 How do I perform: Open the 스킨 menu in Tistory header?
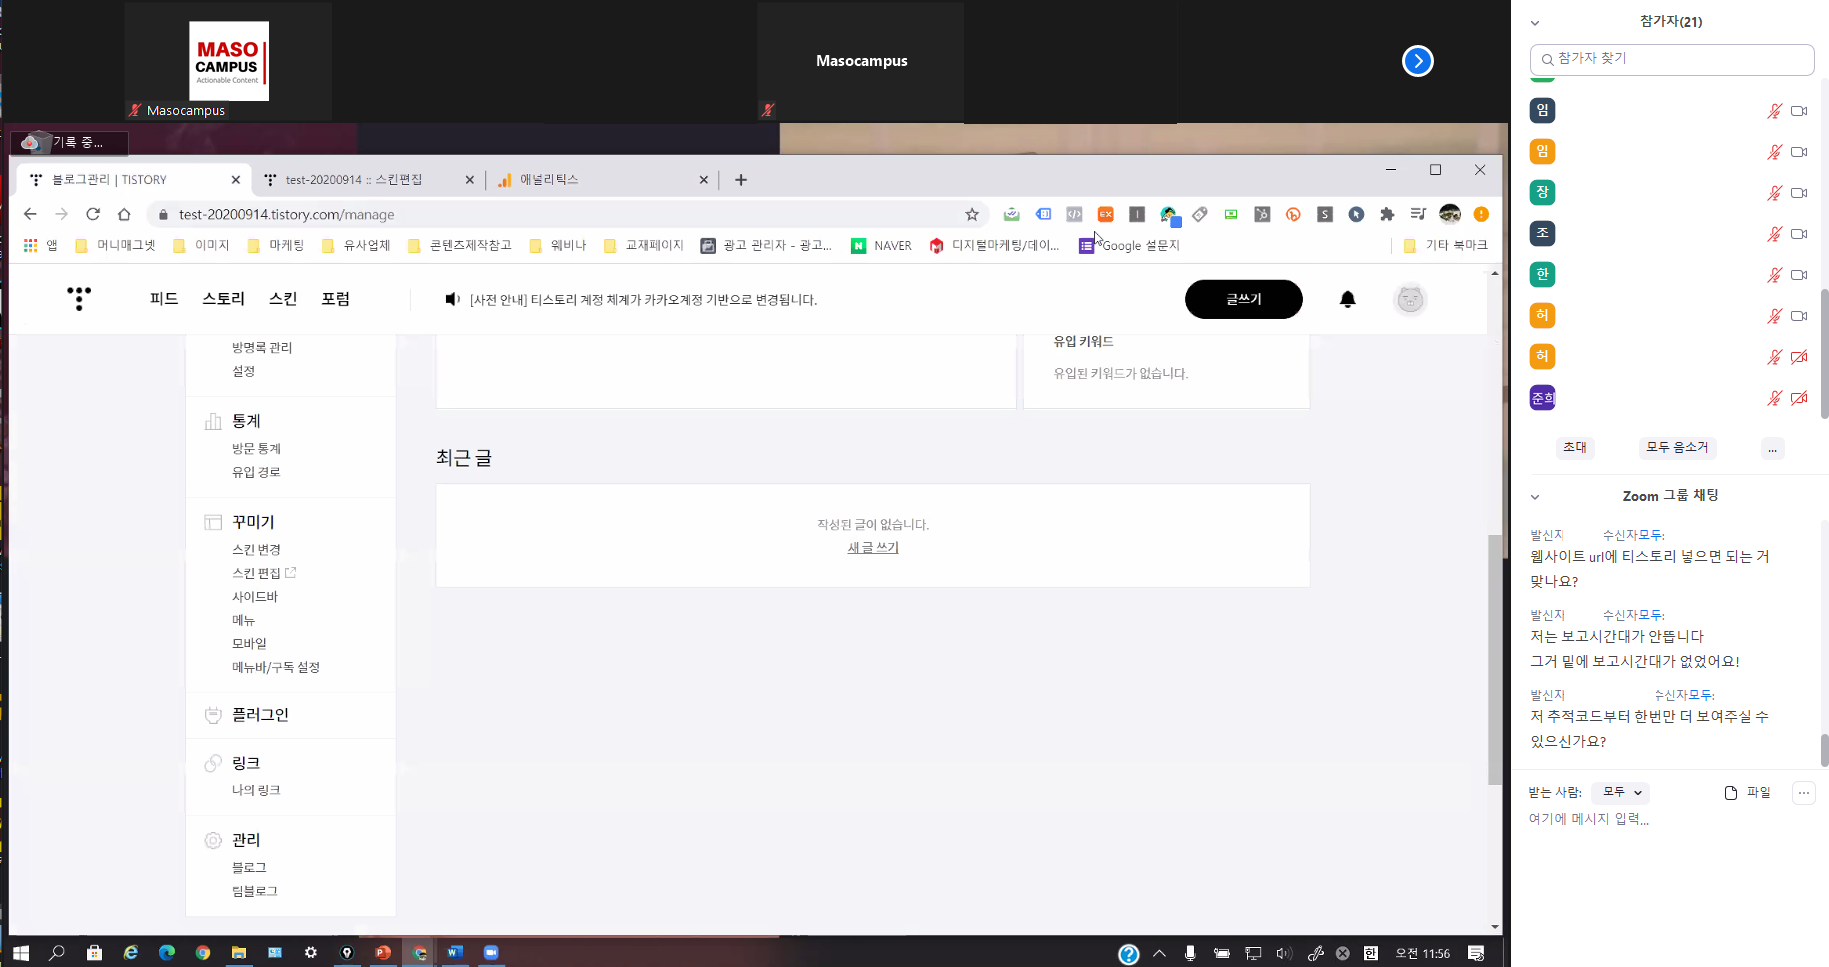283,299
